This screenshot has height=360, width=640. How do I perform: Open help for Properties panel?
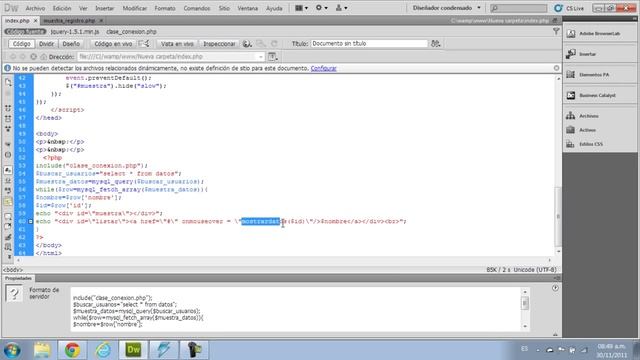click(555, 288)
